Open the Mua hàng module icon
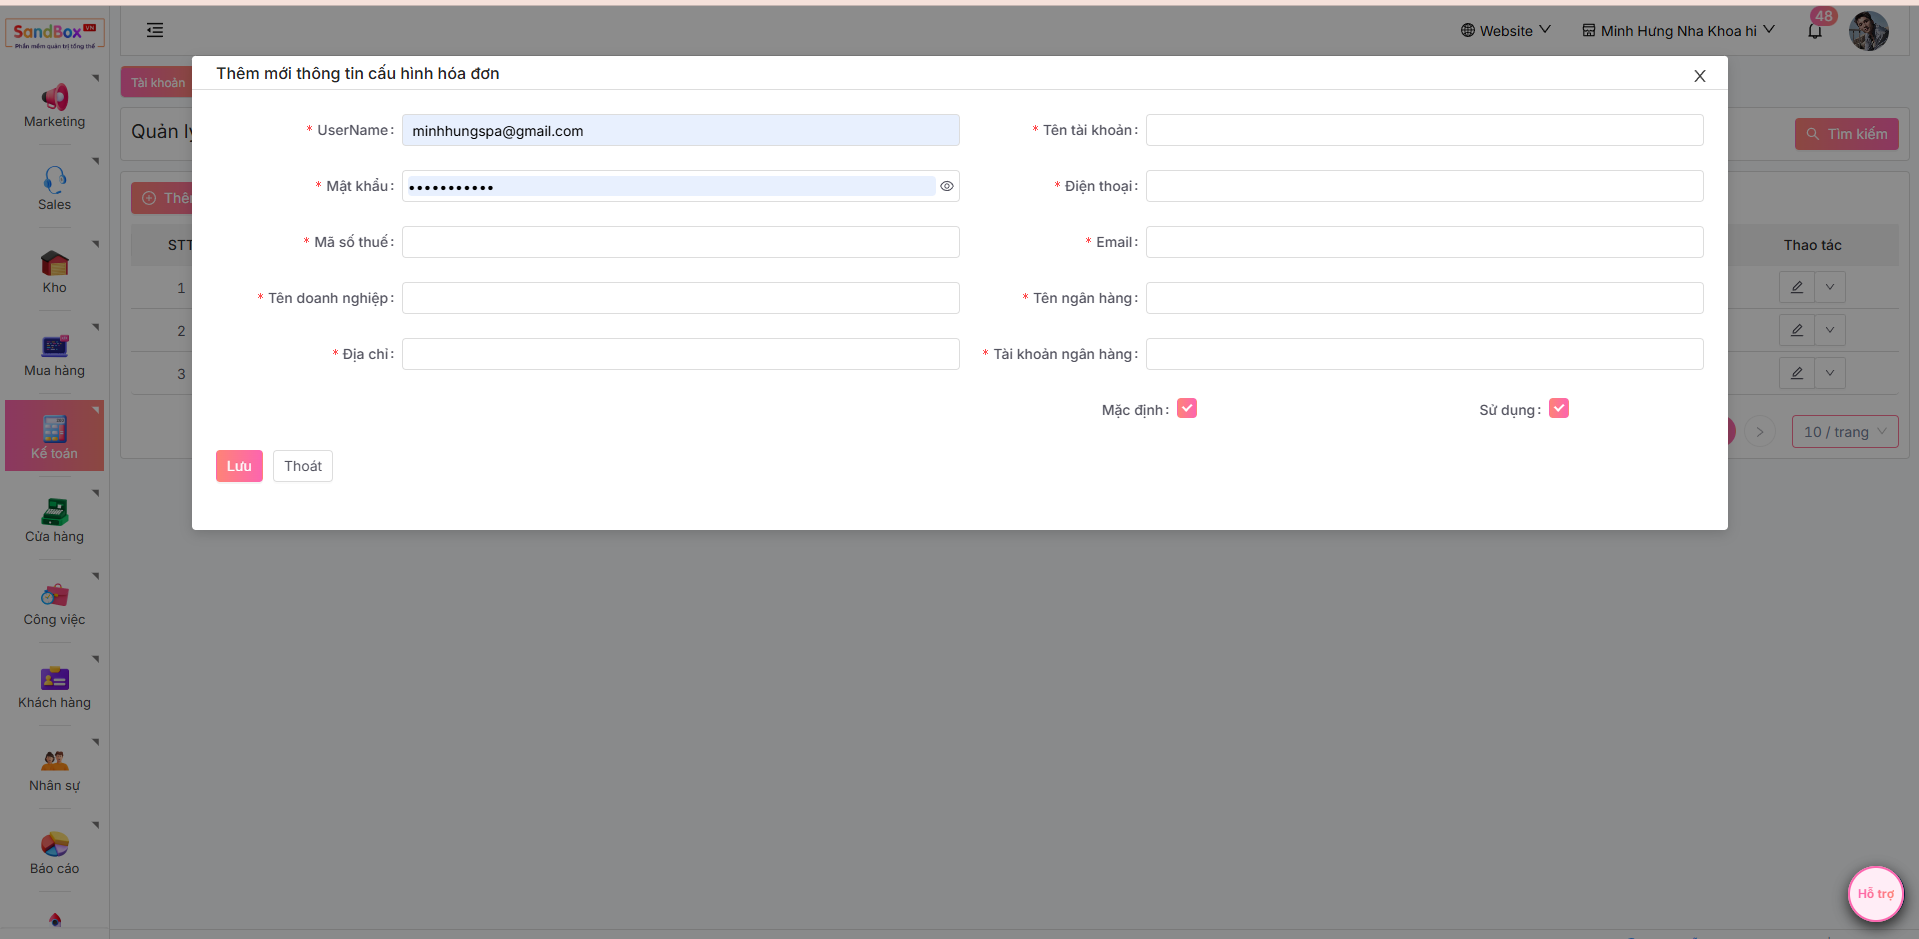 (54, 346)
